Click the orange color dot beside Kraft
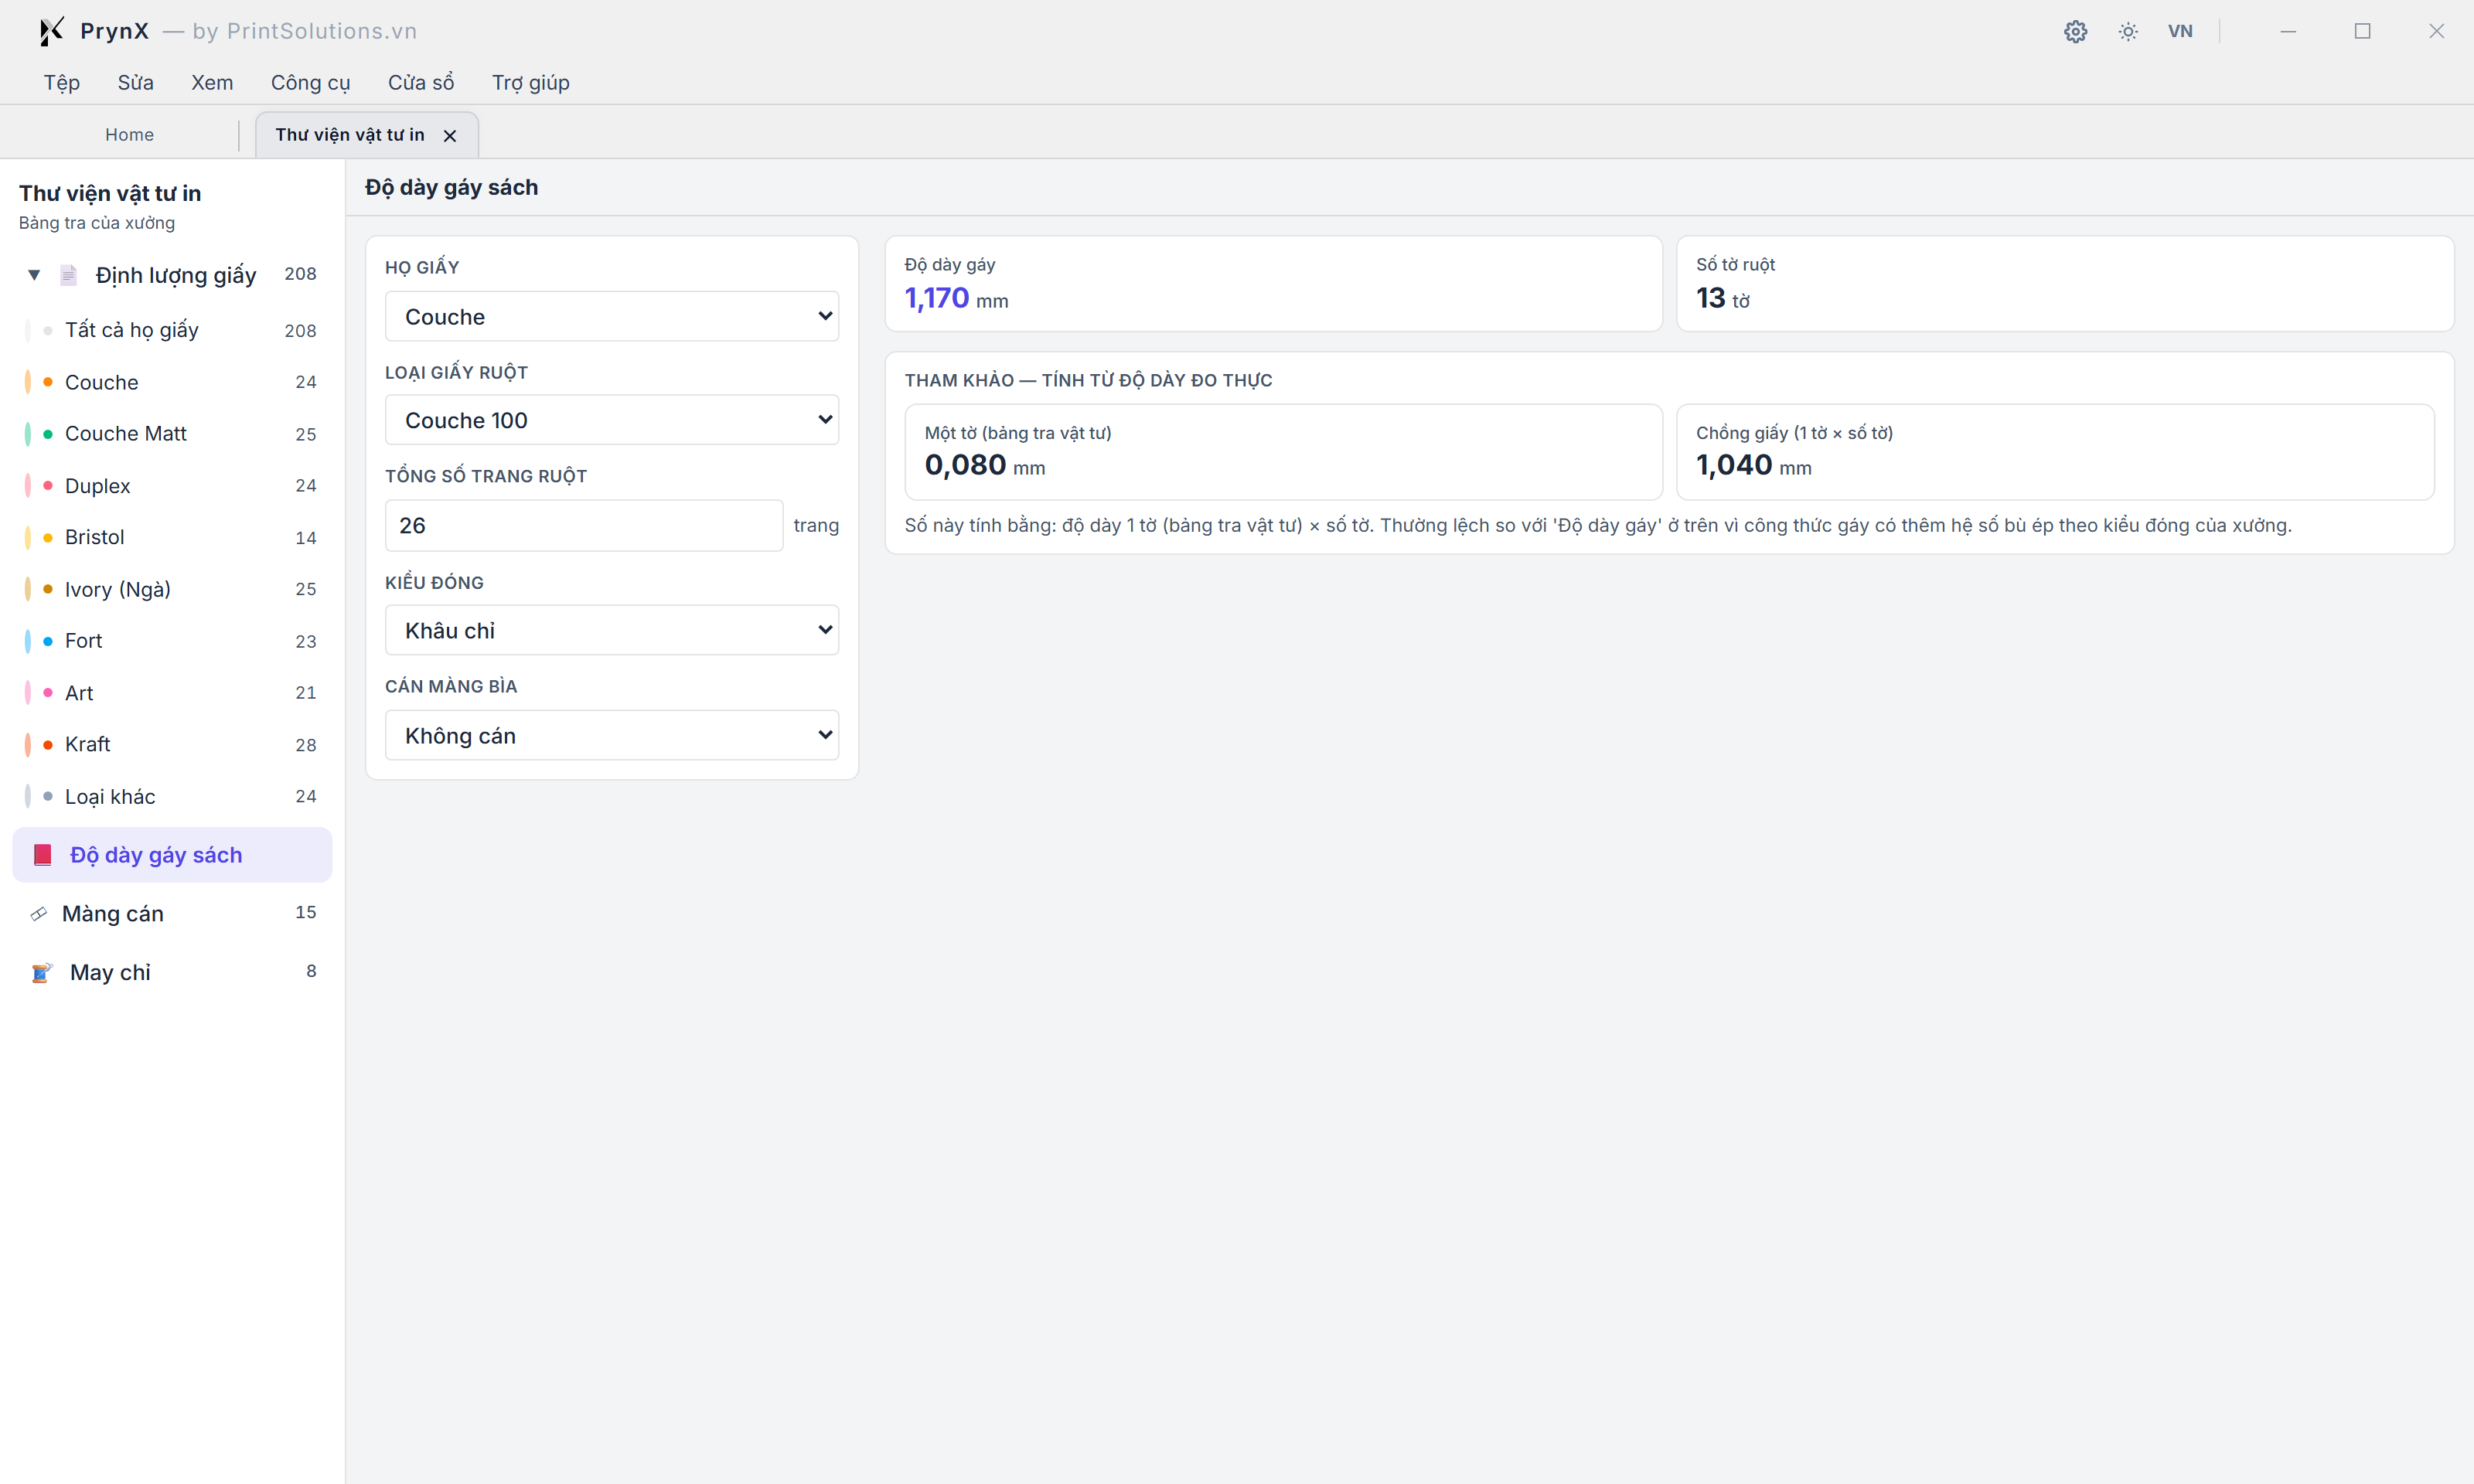 [48, 745]
